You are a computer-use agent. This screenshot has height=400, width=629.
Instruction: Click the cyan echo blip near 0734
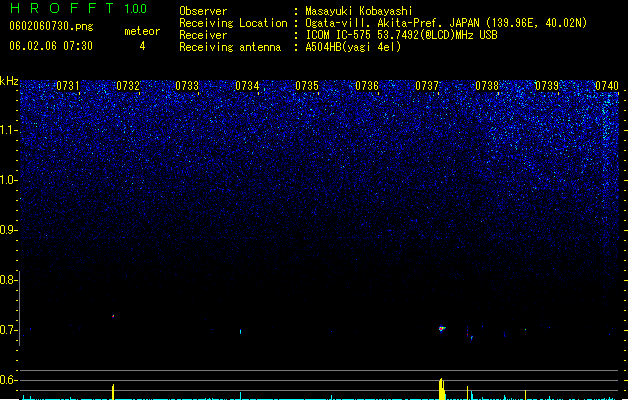pos(240,331)
